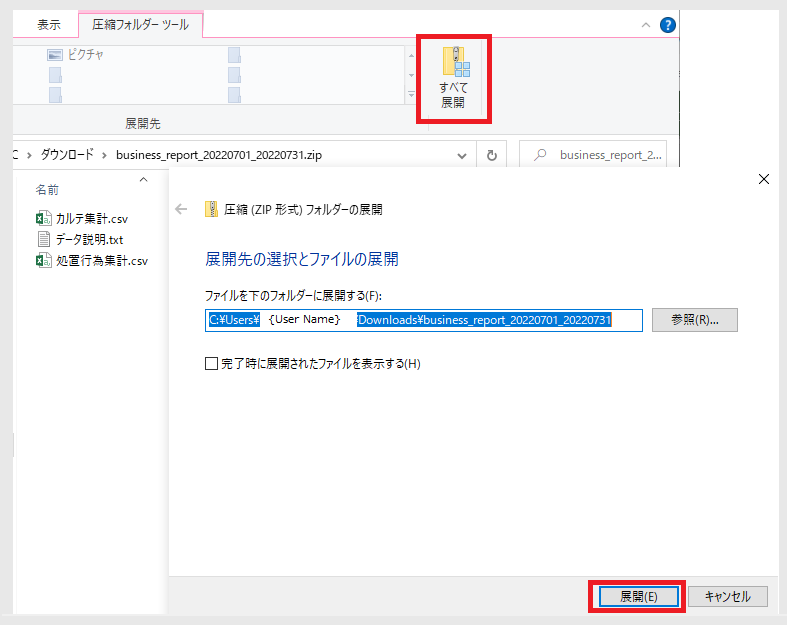Click the refresh icon beside address bar
The height and width of the screenshot is (627, 789).
pos(492,155)
